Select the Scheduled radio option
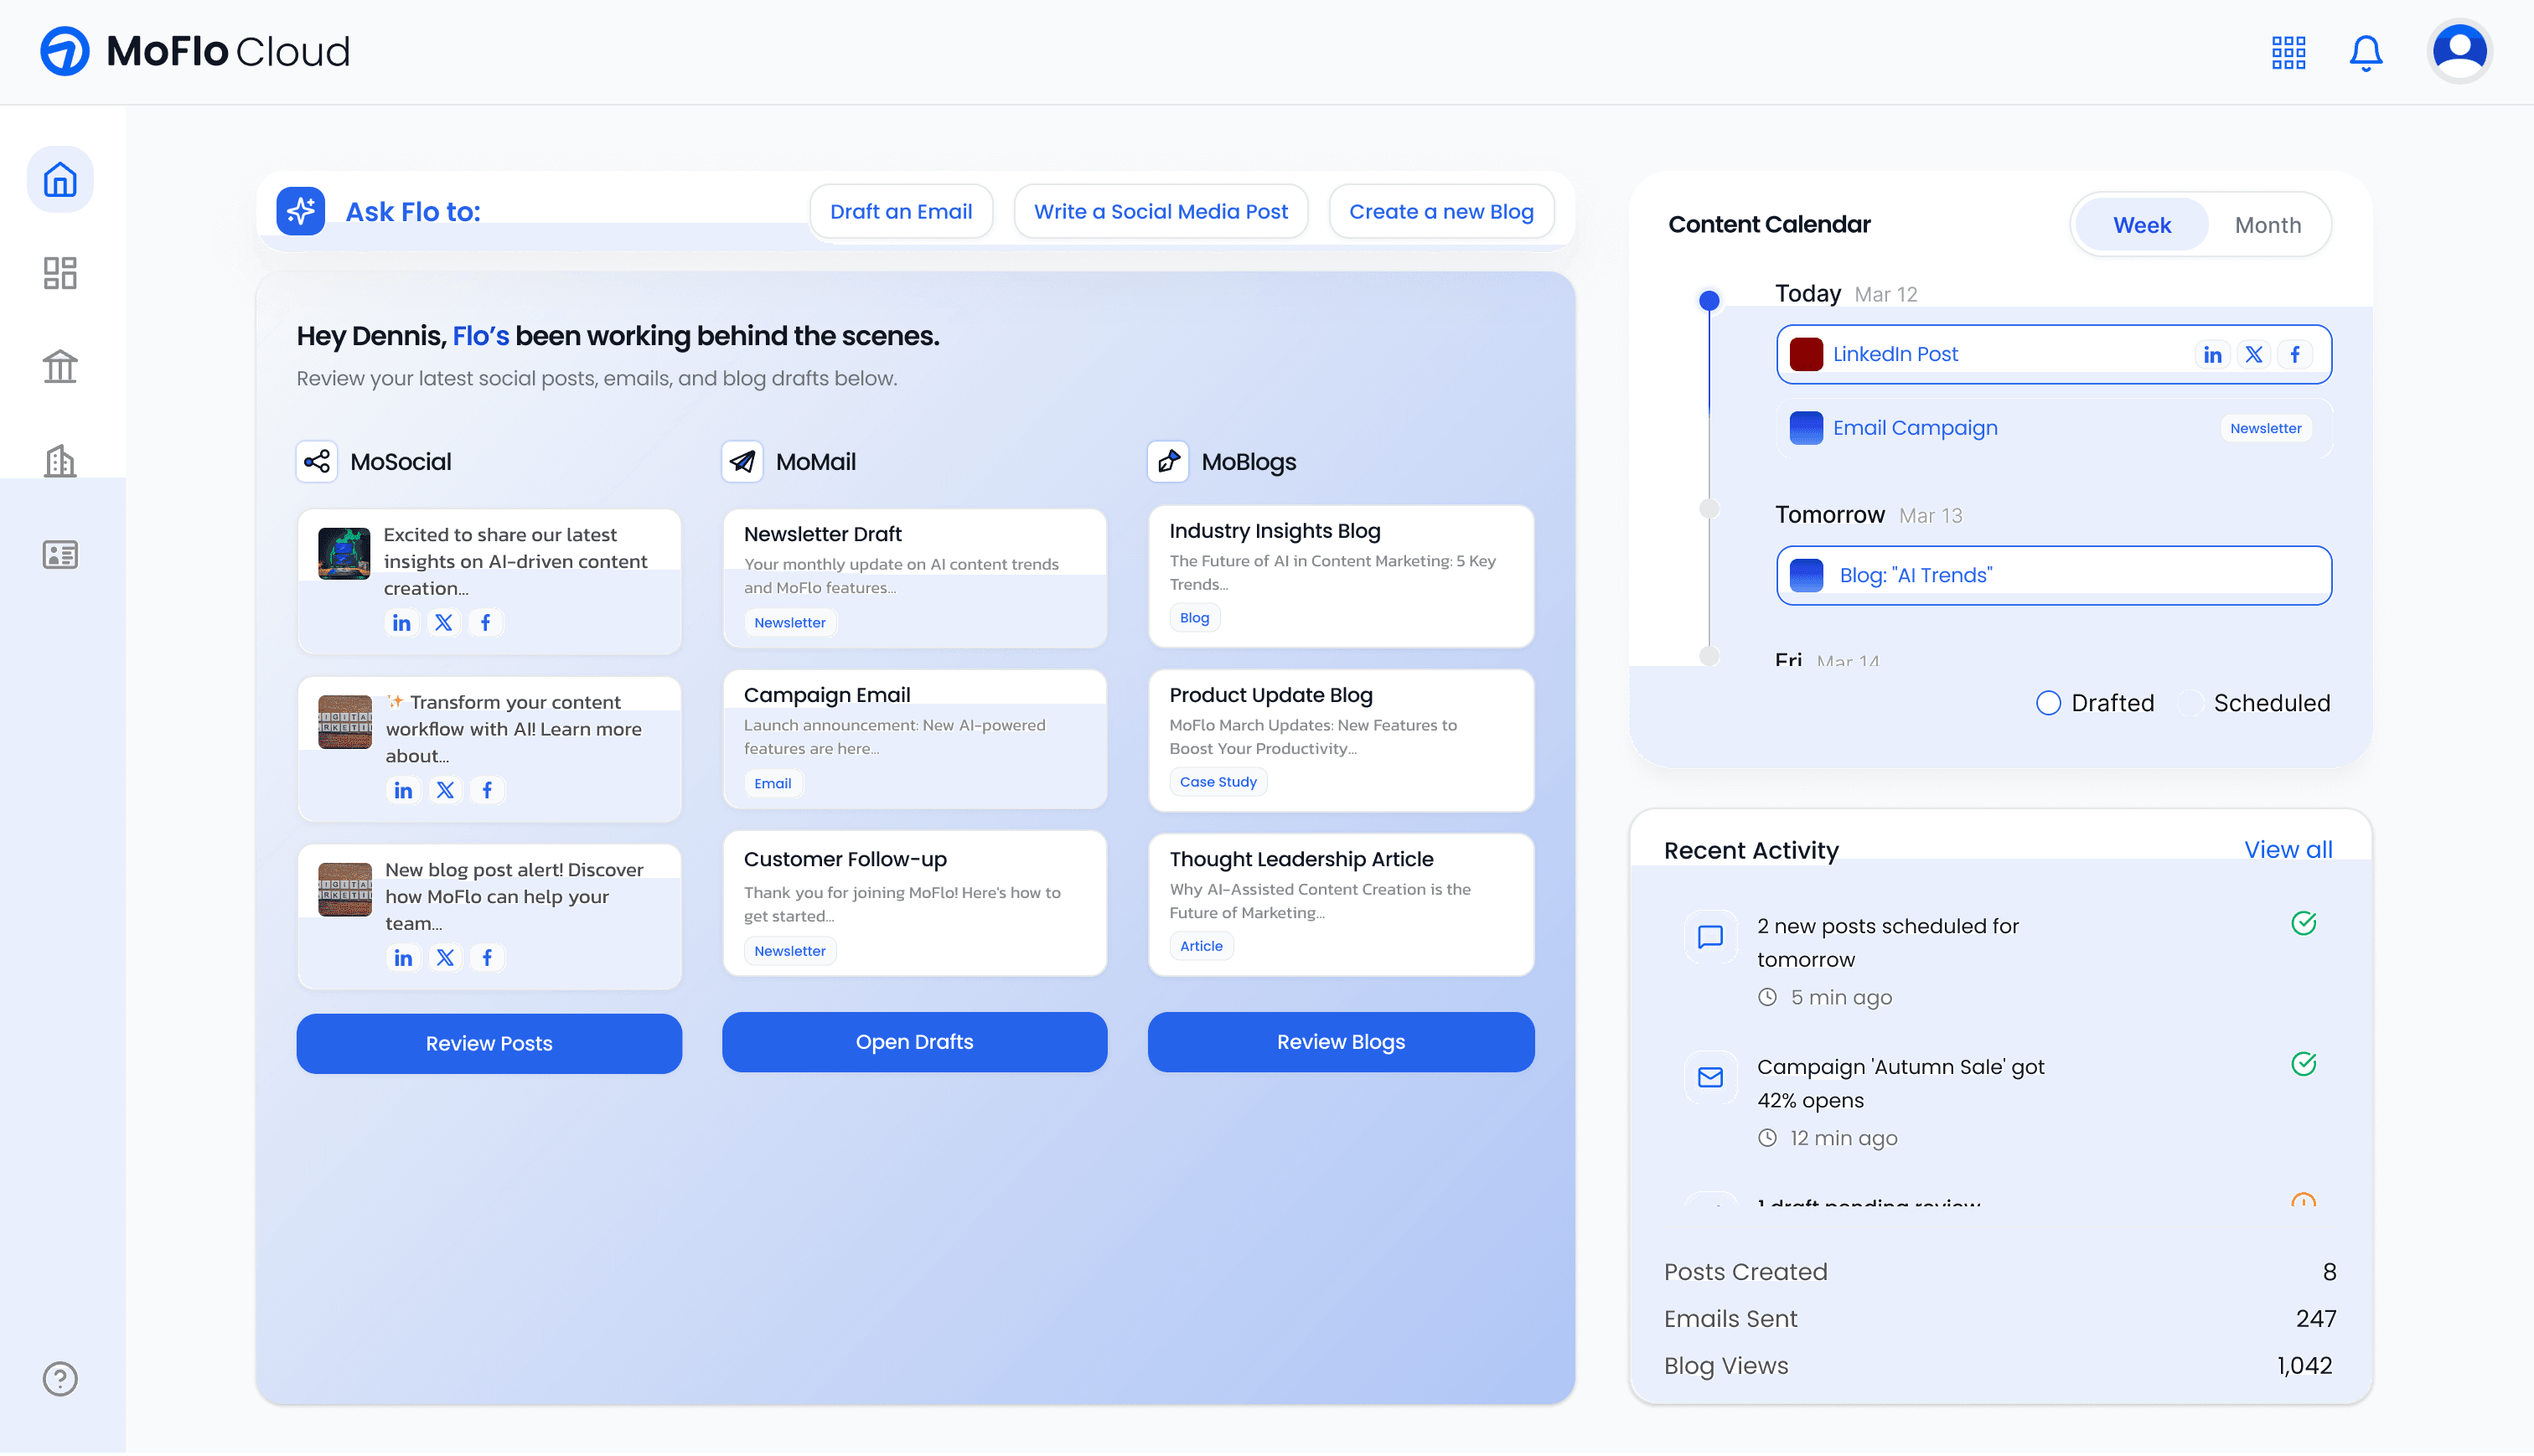The image size is (2534, 1456). pos(2191,703)
